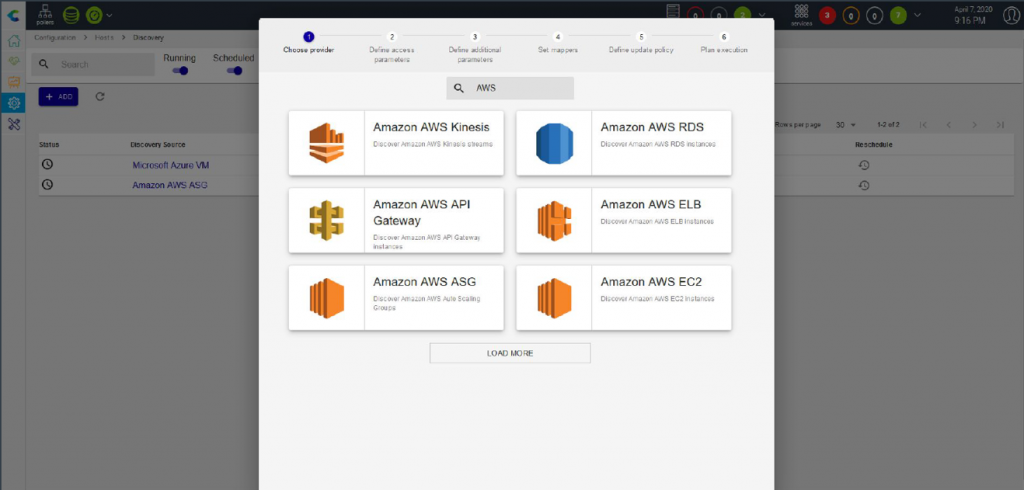Open the Amazon AWS ASG job in table
Image resolution: width=1024 pixels, height=490 pixels.
click(170, 185)
